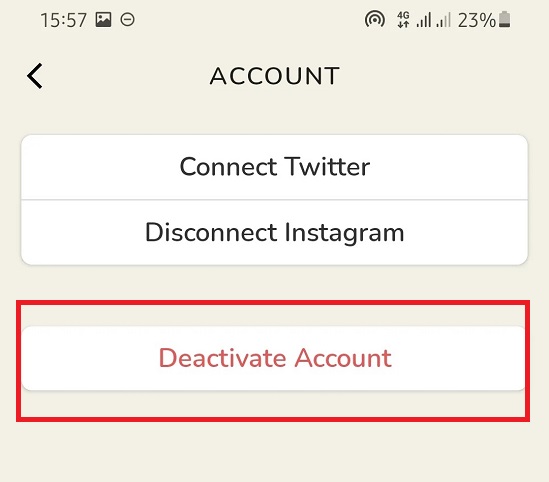Tap the battery icon in status bar
Screen dimensions: 549x482
coord(505,19)
